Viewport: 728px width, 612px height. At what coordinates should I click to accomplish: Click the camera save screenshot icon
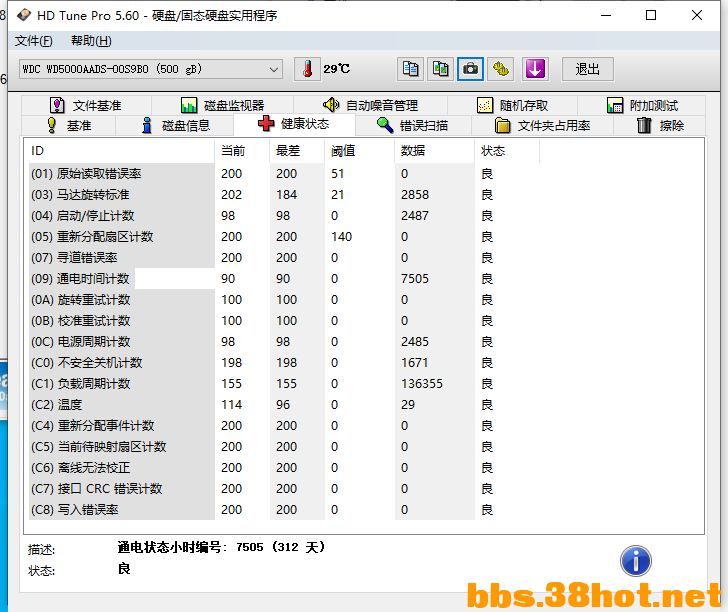click(470, 69)
